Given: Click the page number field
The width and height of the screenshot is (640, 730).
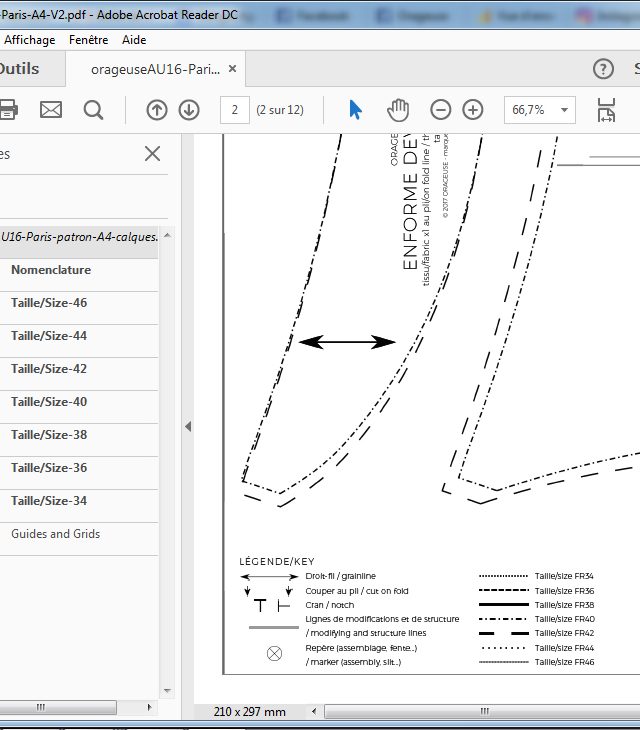Looking at the screenshot, I should pyautogui.click(x=235, y=110).
